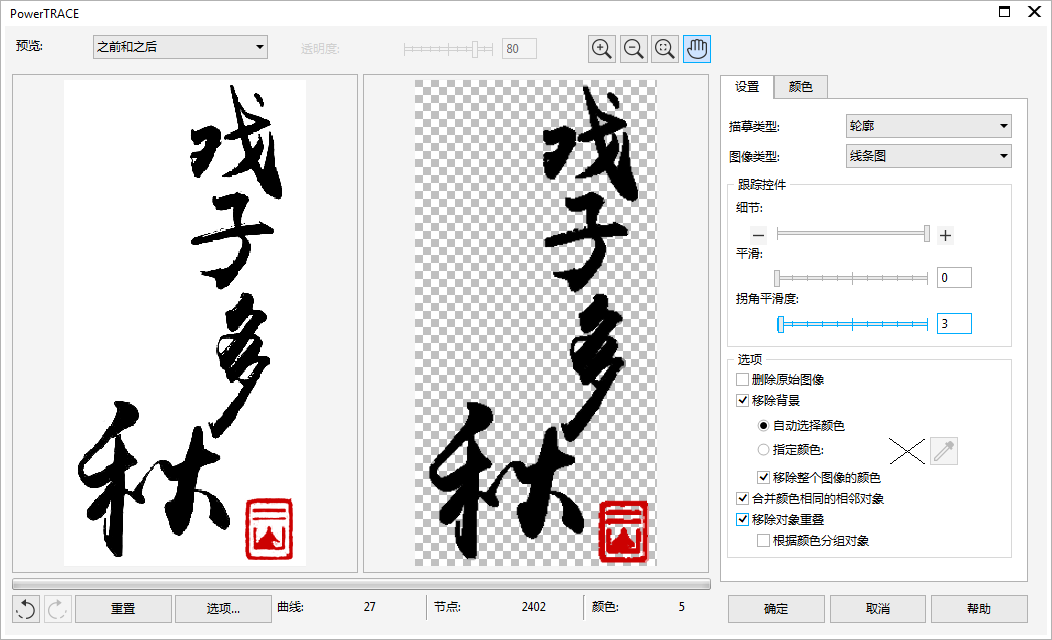Screen dimensions: 1052x640
Task: Uncheck the 移除背景 option
Action: pos(742,399)
